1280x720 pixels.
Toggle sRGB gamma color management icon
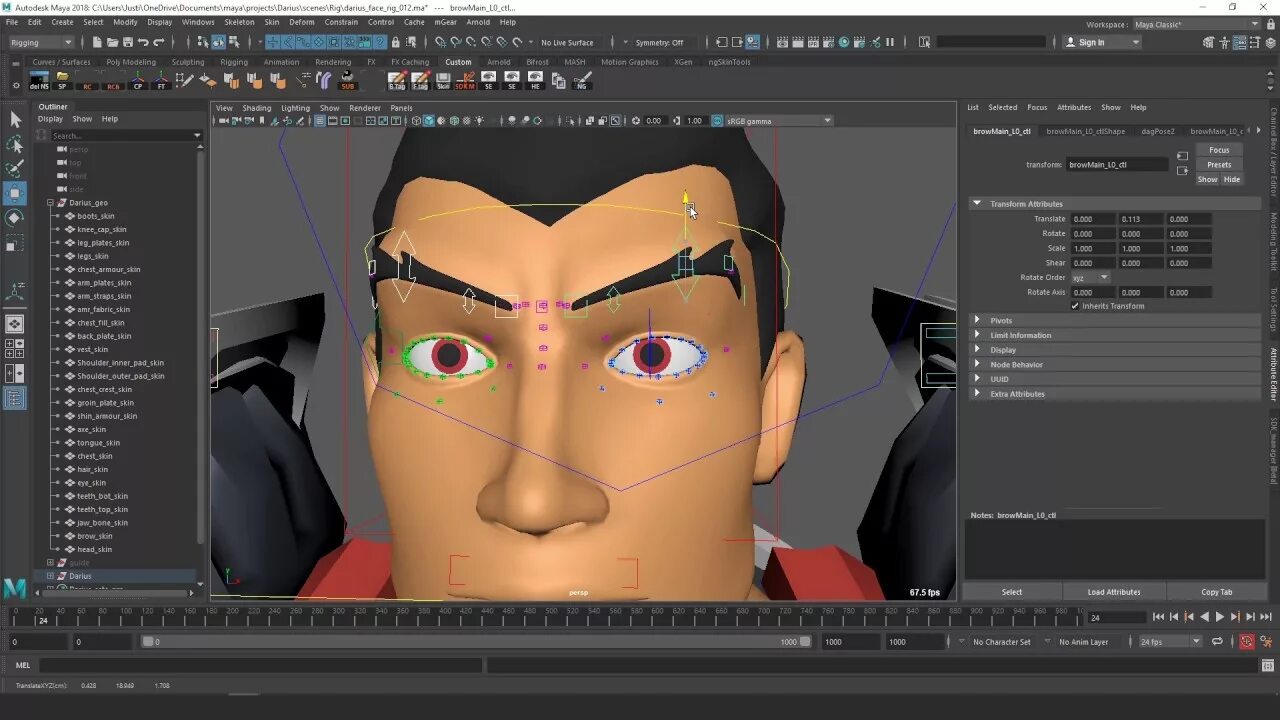click(717, 121)
